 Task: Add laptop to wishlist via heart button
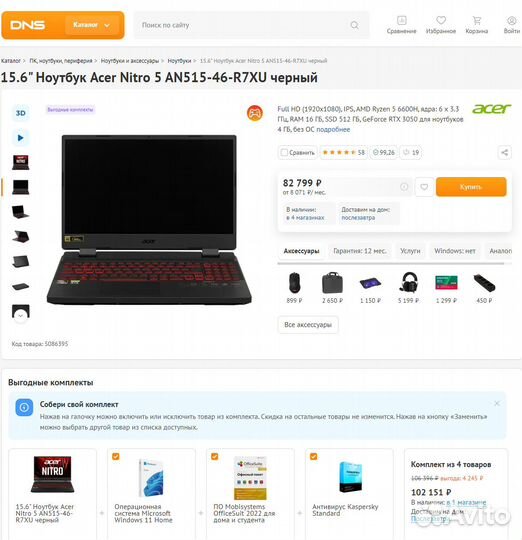point(424,187)
